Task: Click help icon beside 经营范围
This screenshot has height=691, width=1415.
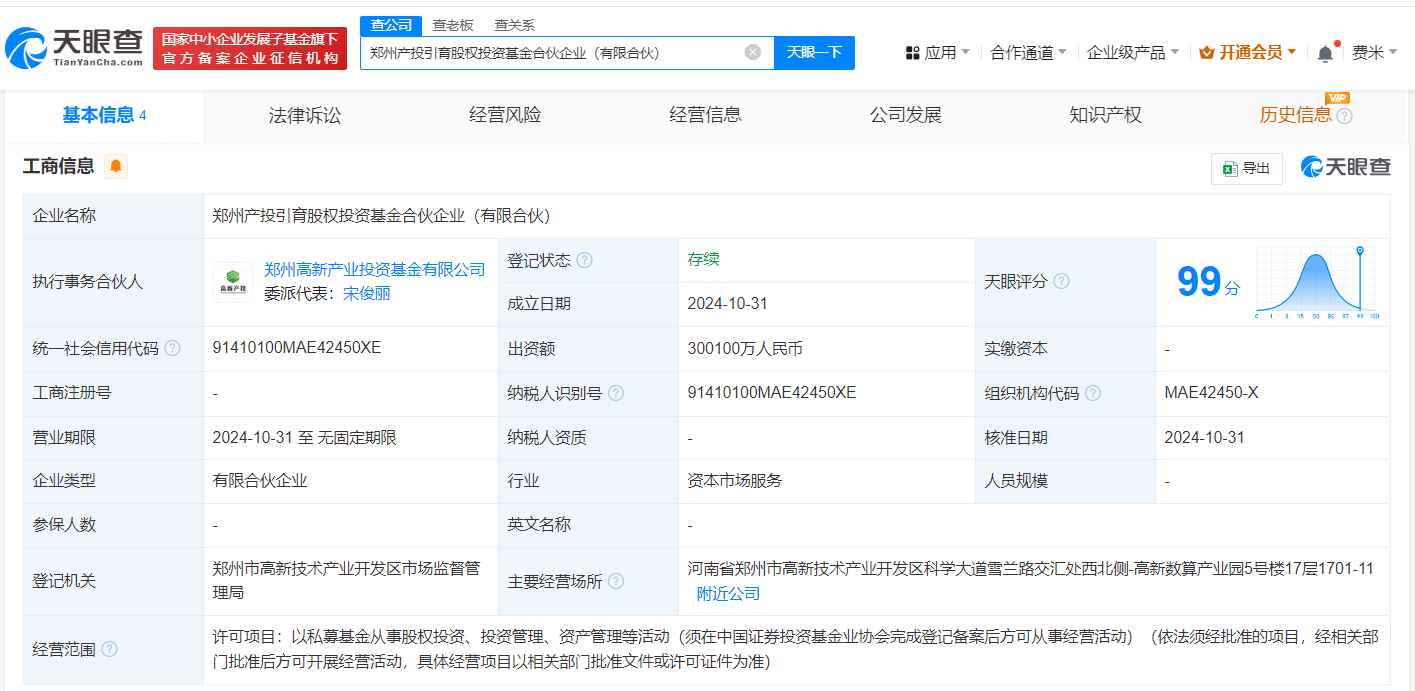Action: pos(110,650)
